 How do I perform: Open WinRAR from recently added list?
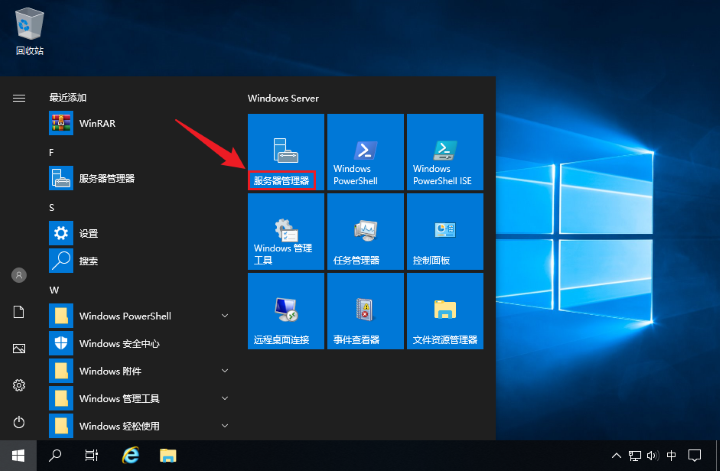pos(140,123)
